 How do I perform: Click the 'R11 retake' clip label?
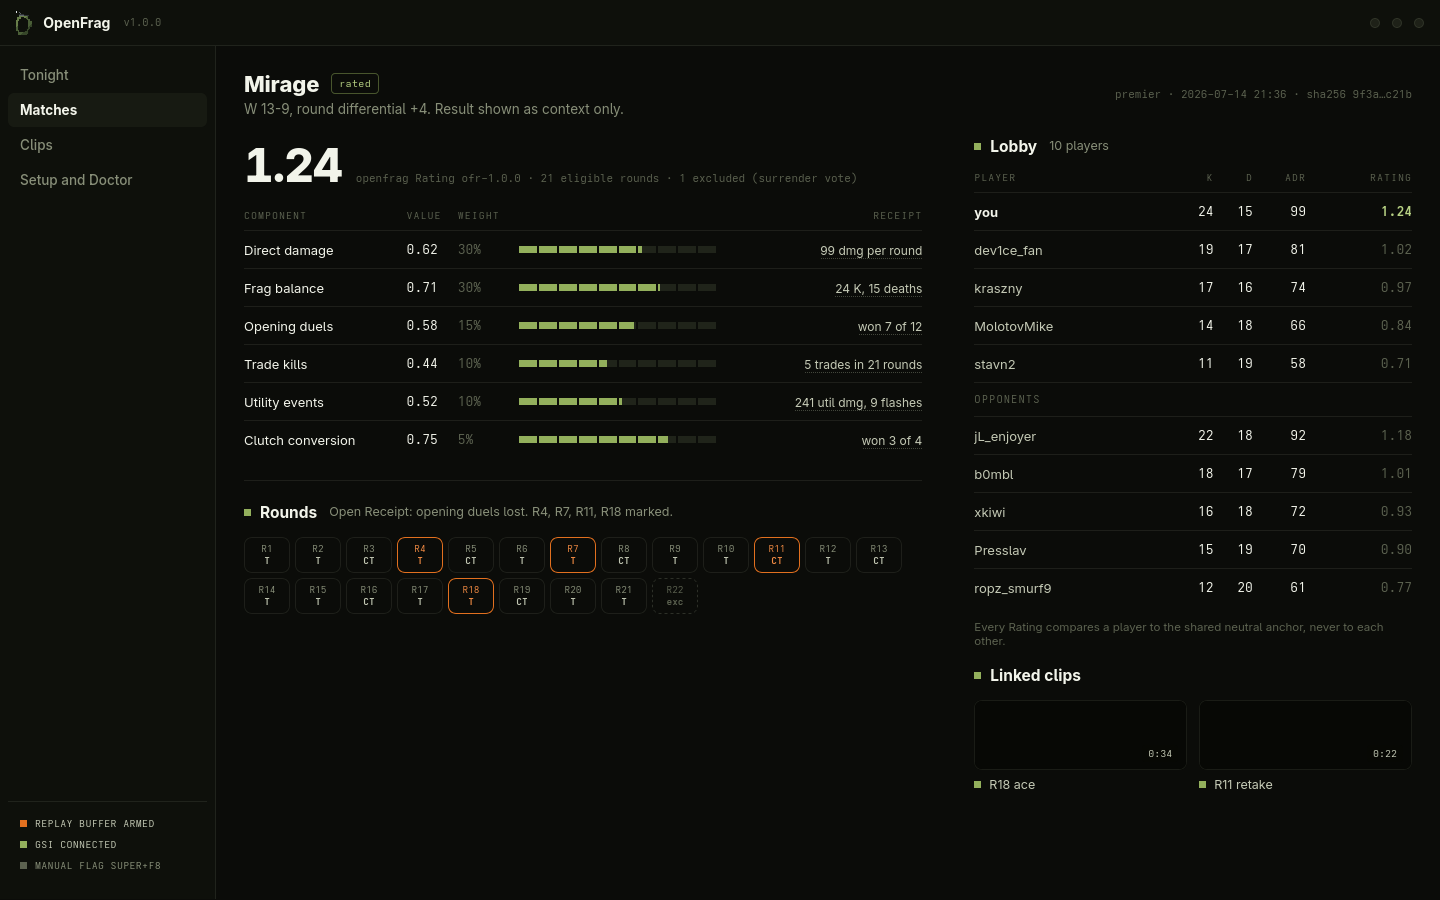pos(1243,785)
